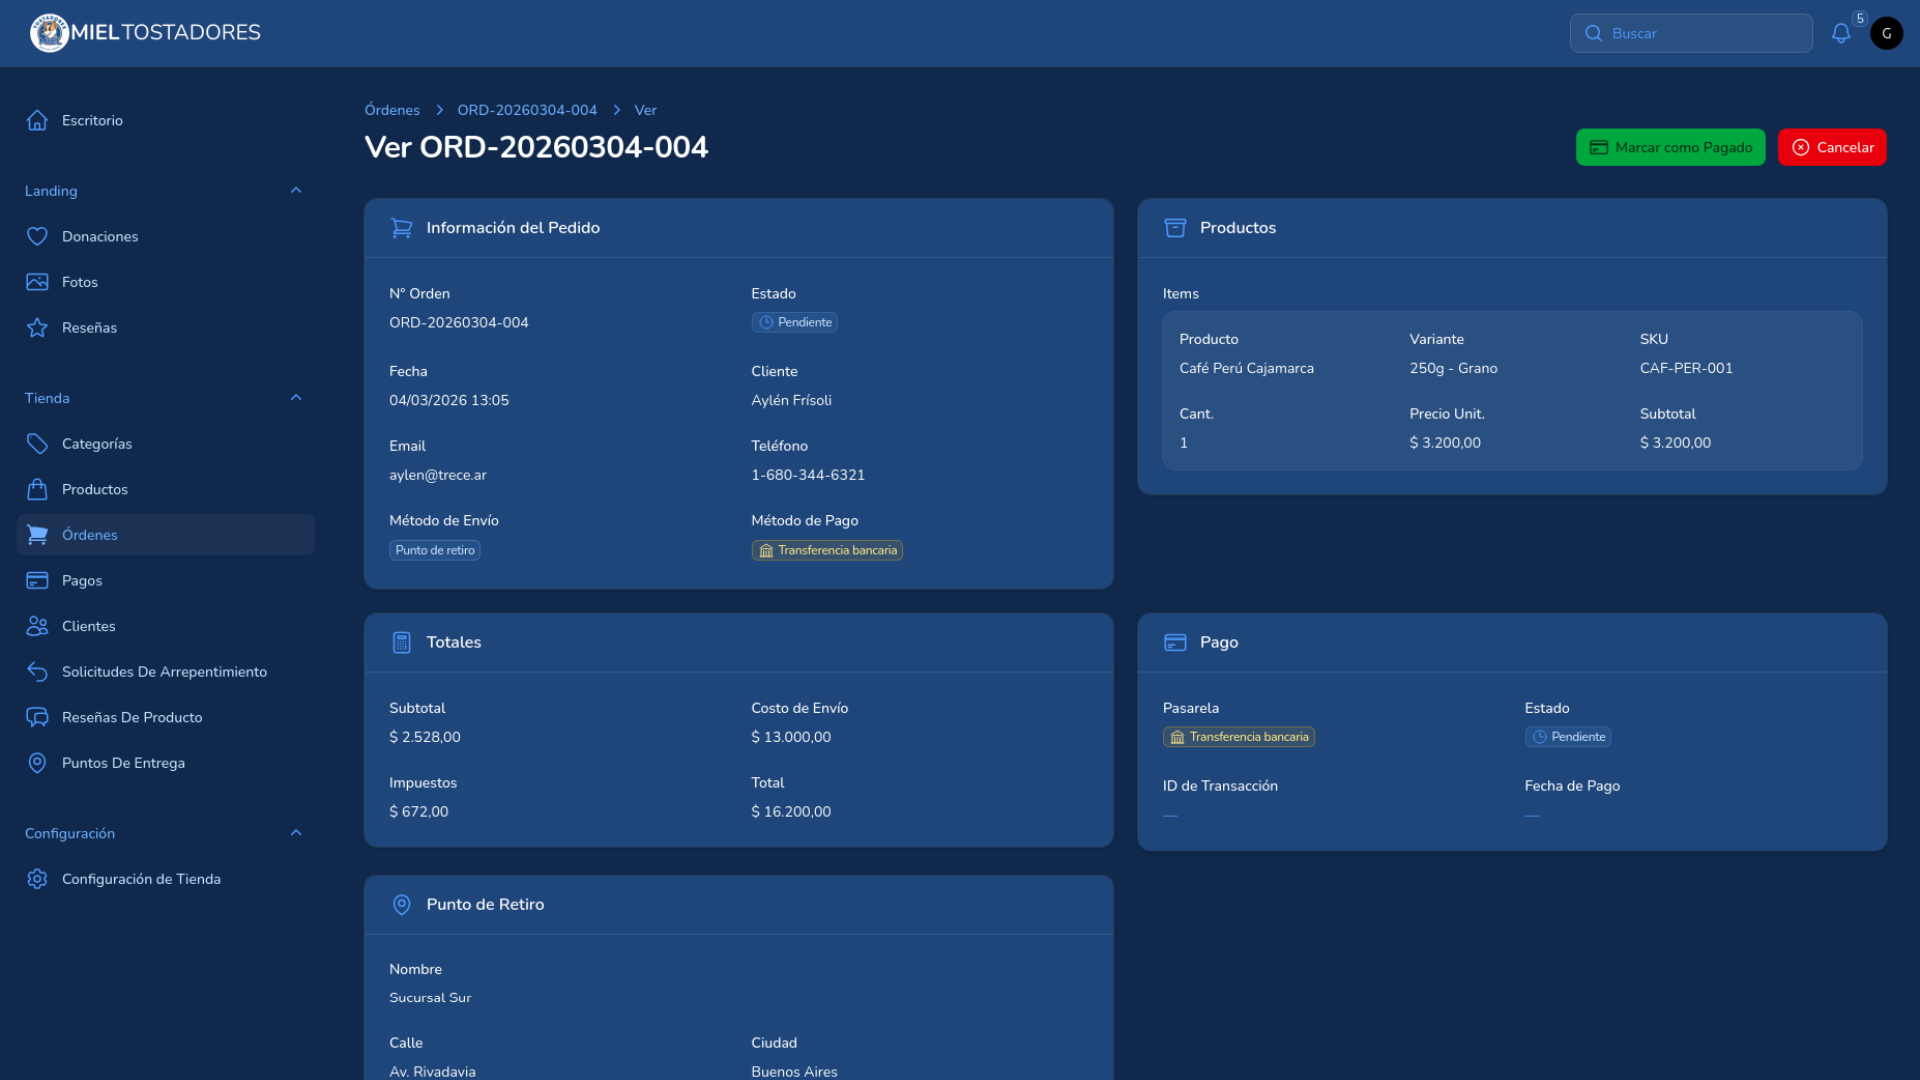Click the product name Café Perú Cajamarca
Screen dimensions: 1920x1080
point(1246,368)
